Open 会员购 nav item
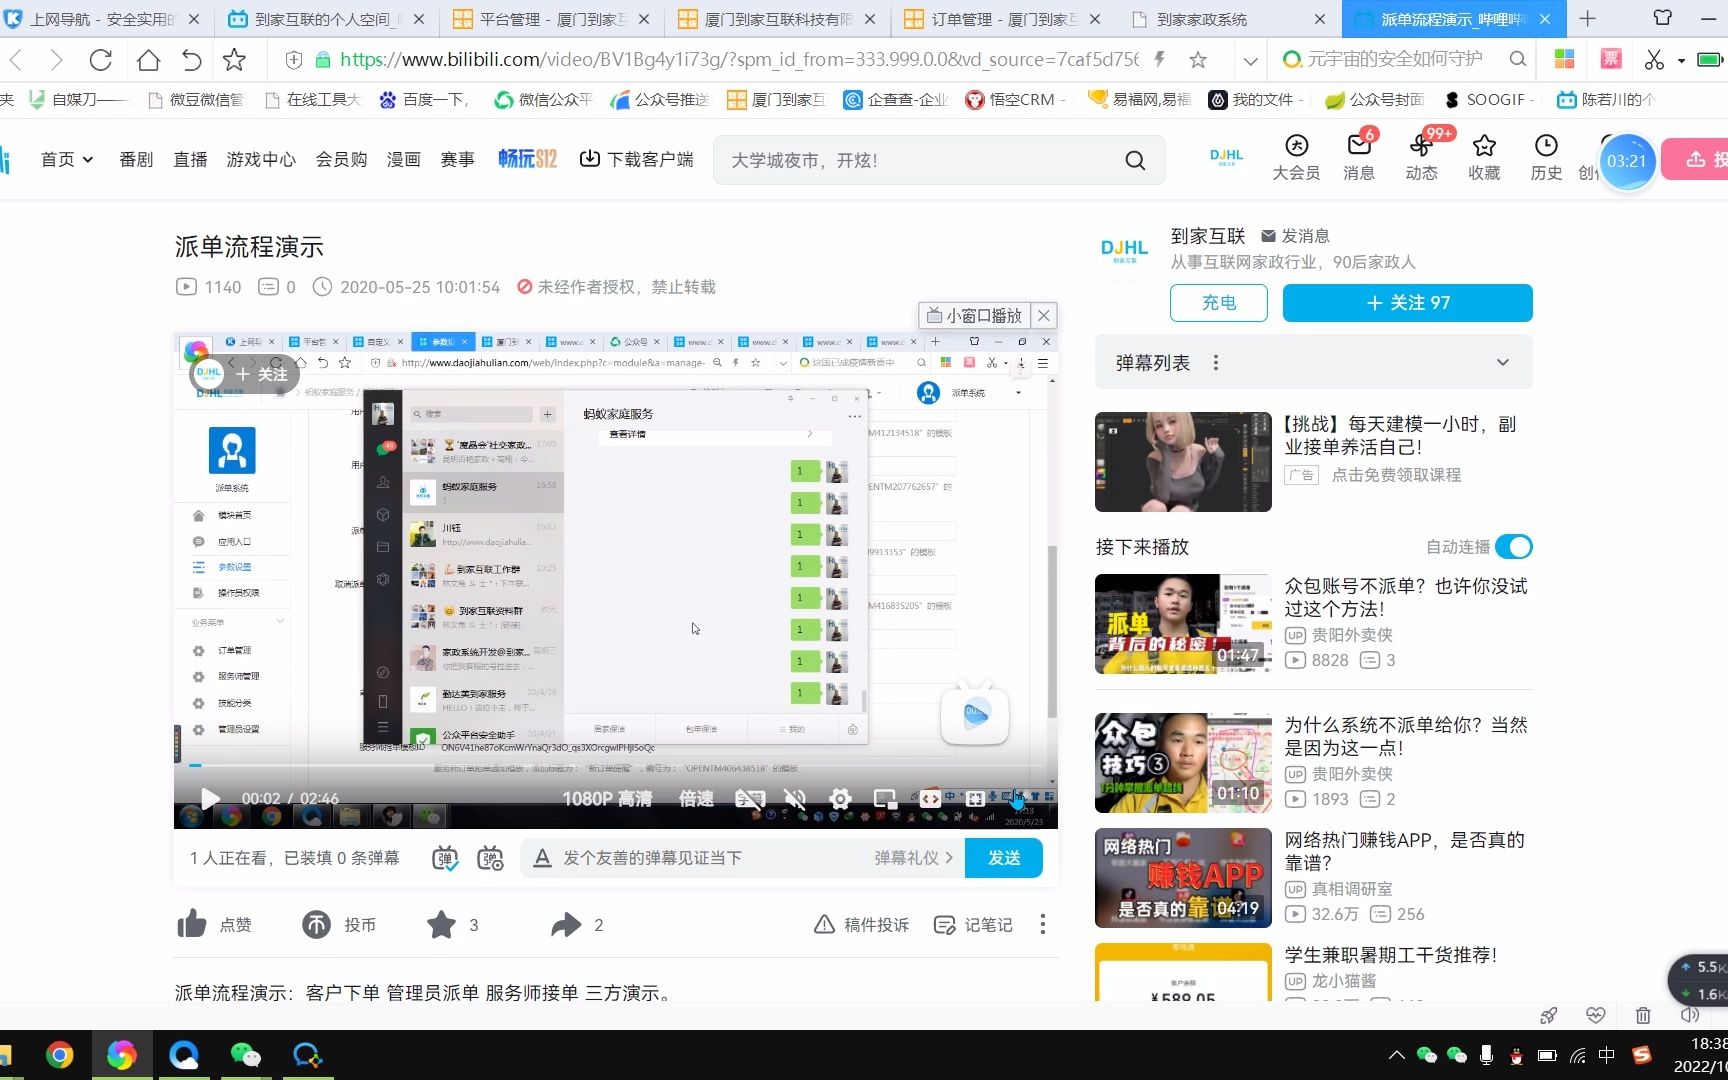This screenshot has width=1728, height=1080. coord(341,159)
